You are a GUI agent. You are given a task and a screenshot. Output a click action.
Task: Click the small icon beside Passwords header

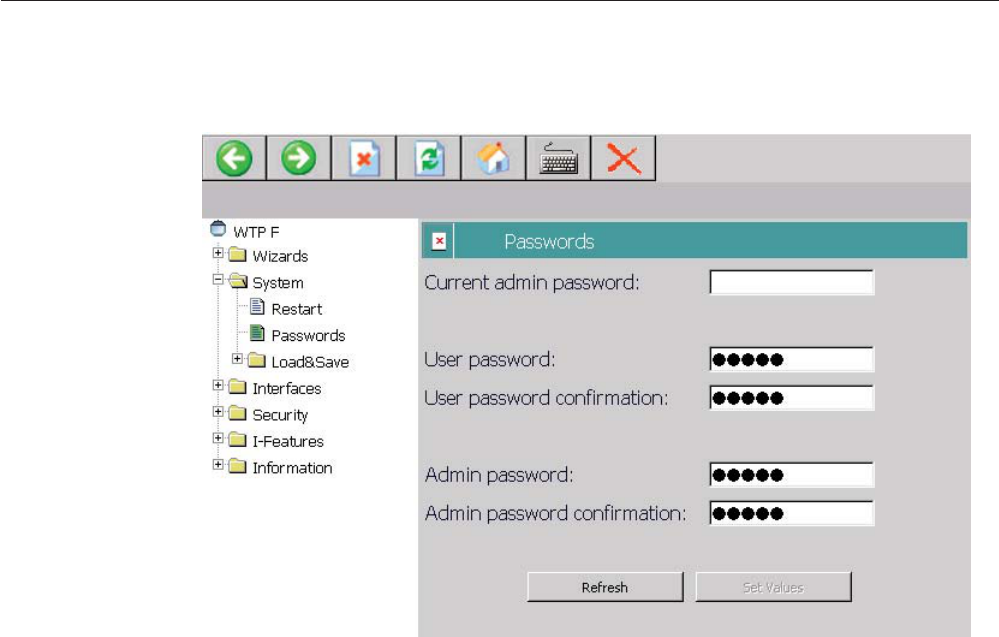coord(439,241)
